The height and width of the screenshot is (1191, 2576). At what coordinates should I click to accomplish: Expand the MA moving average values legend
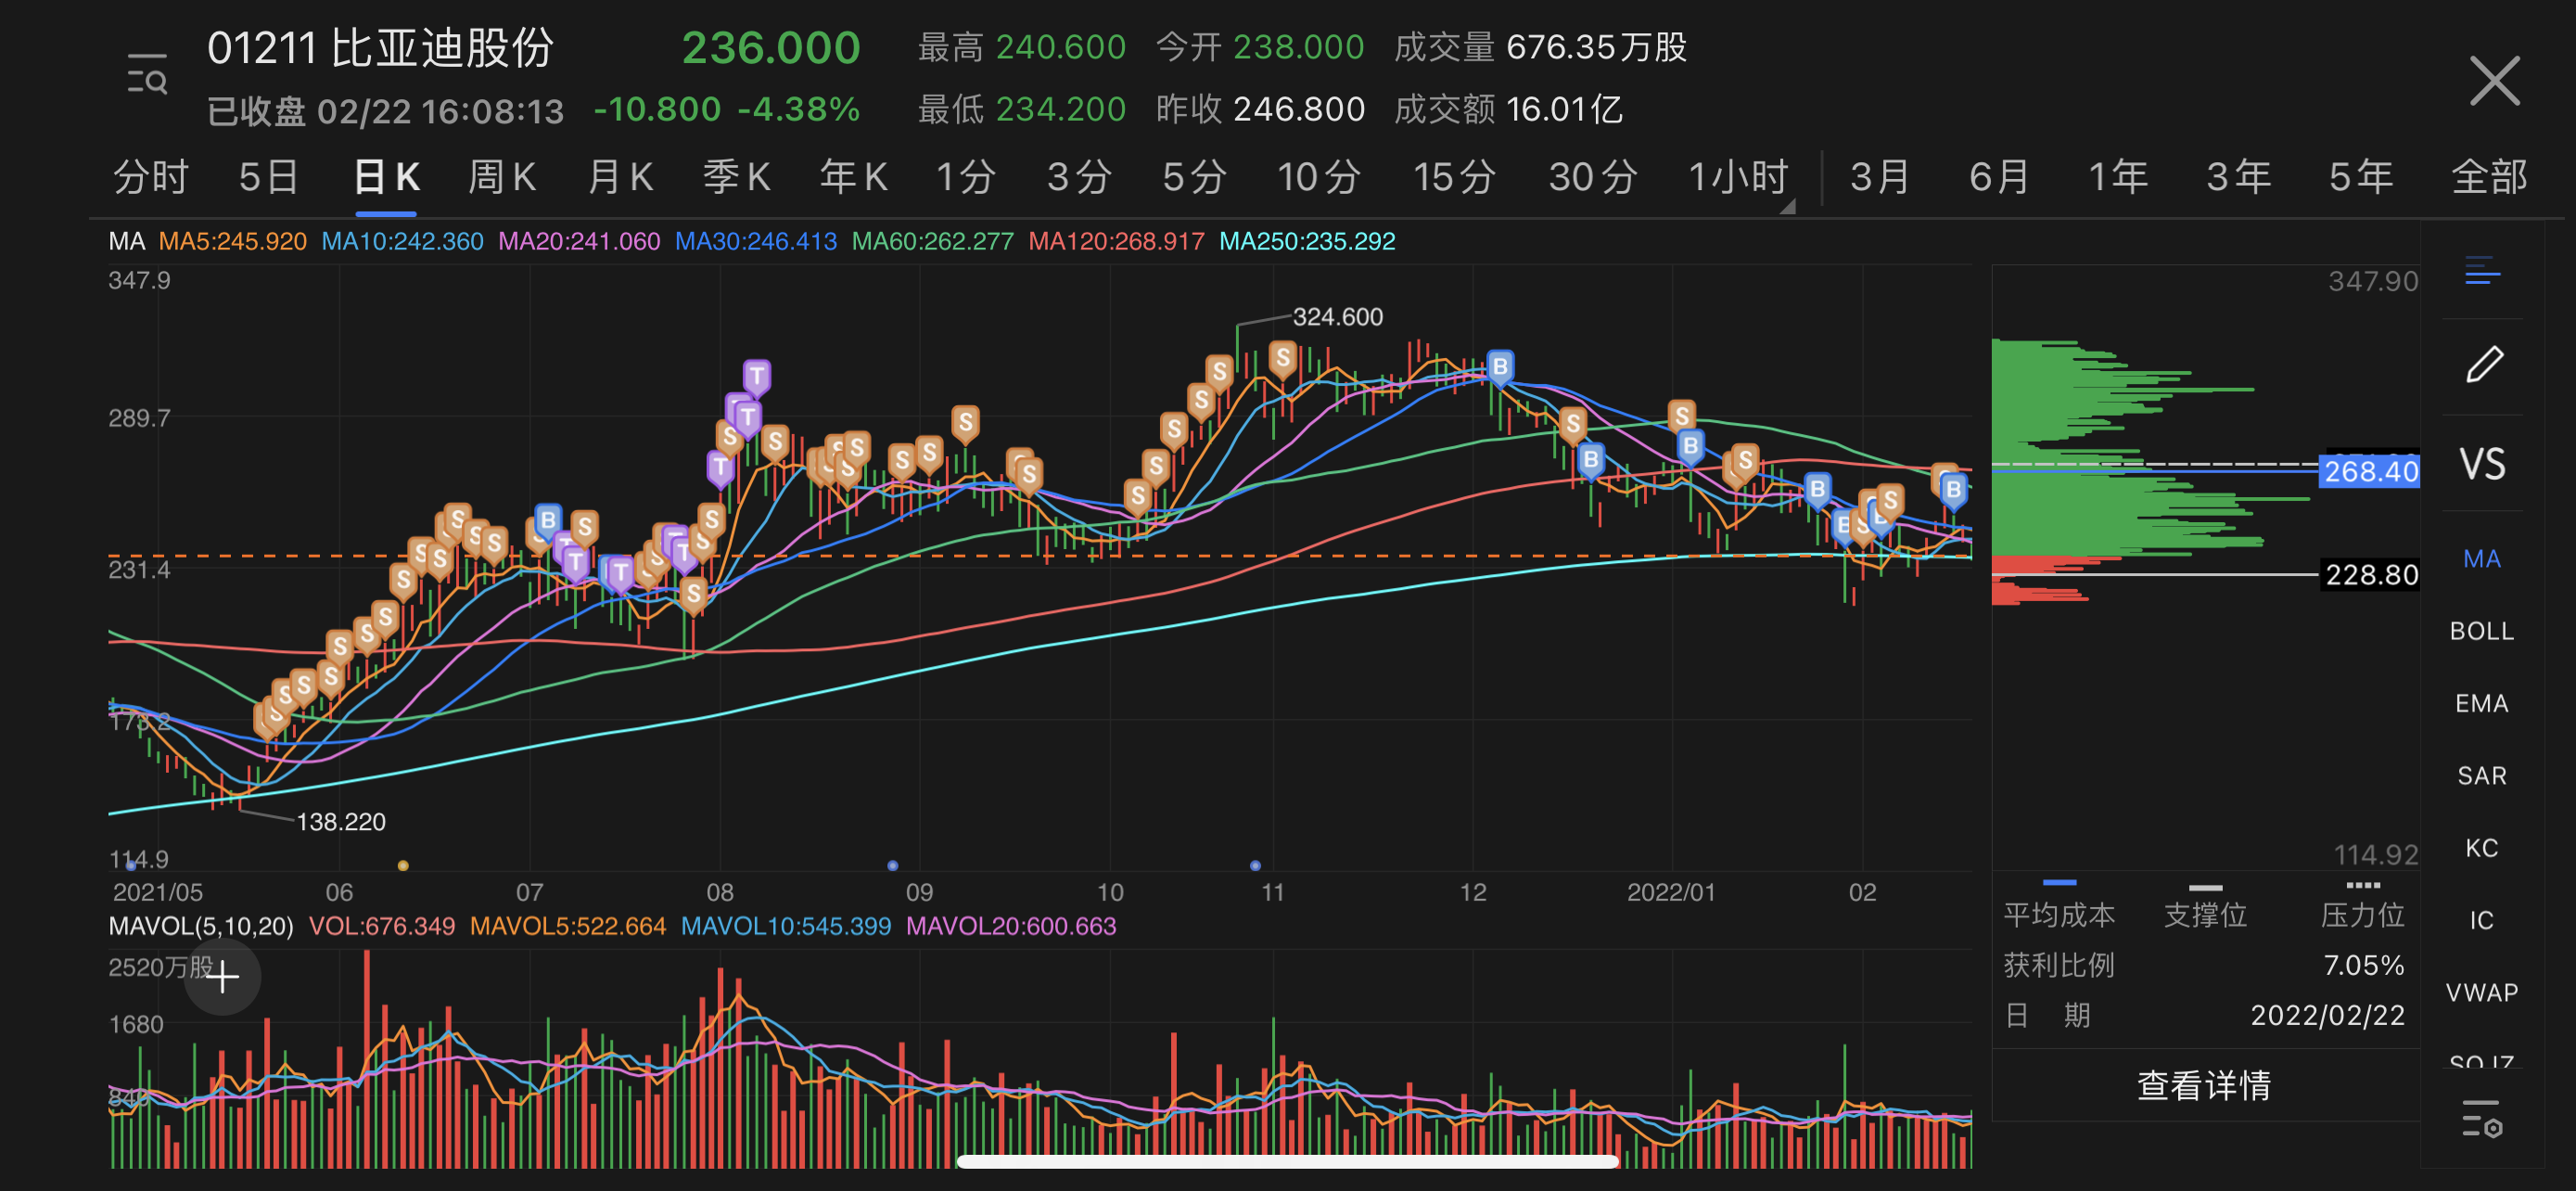126,241
